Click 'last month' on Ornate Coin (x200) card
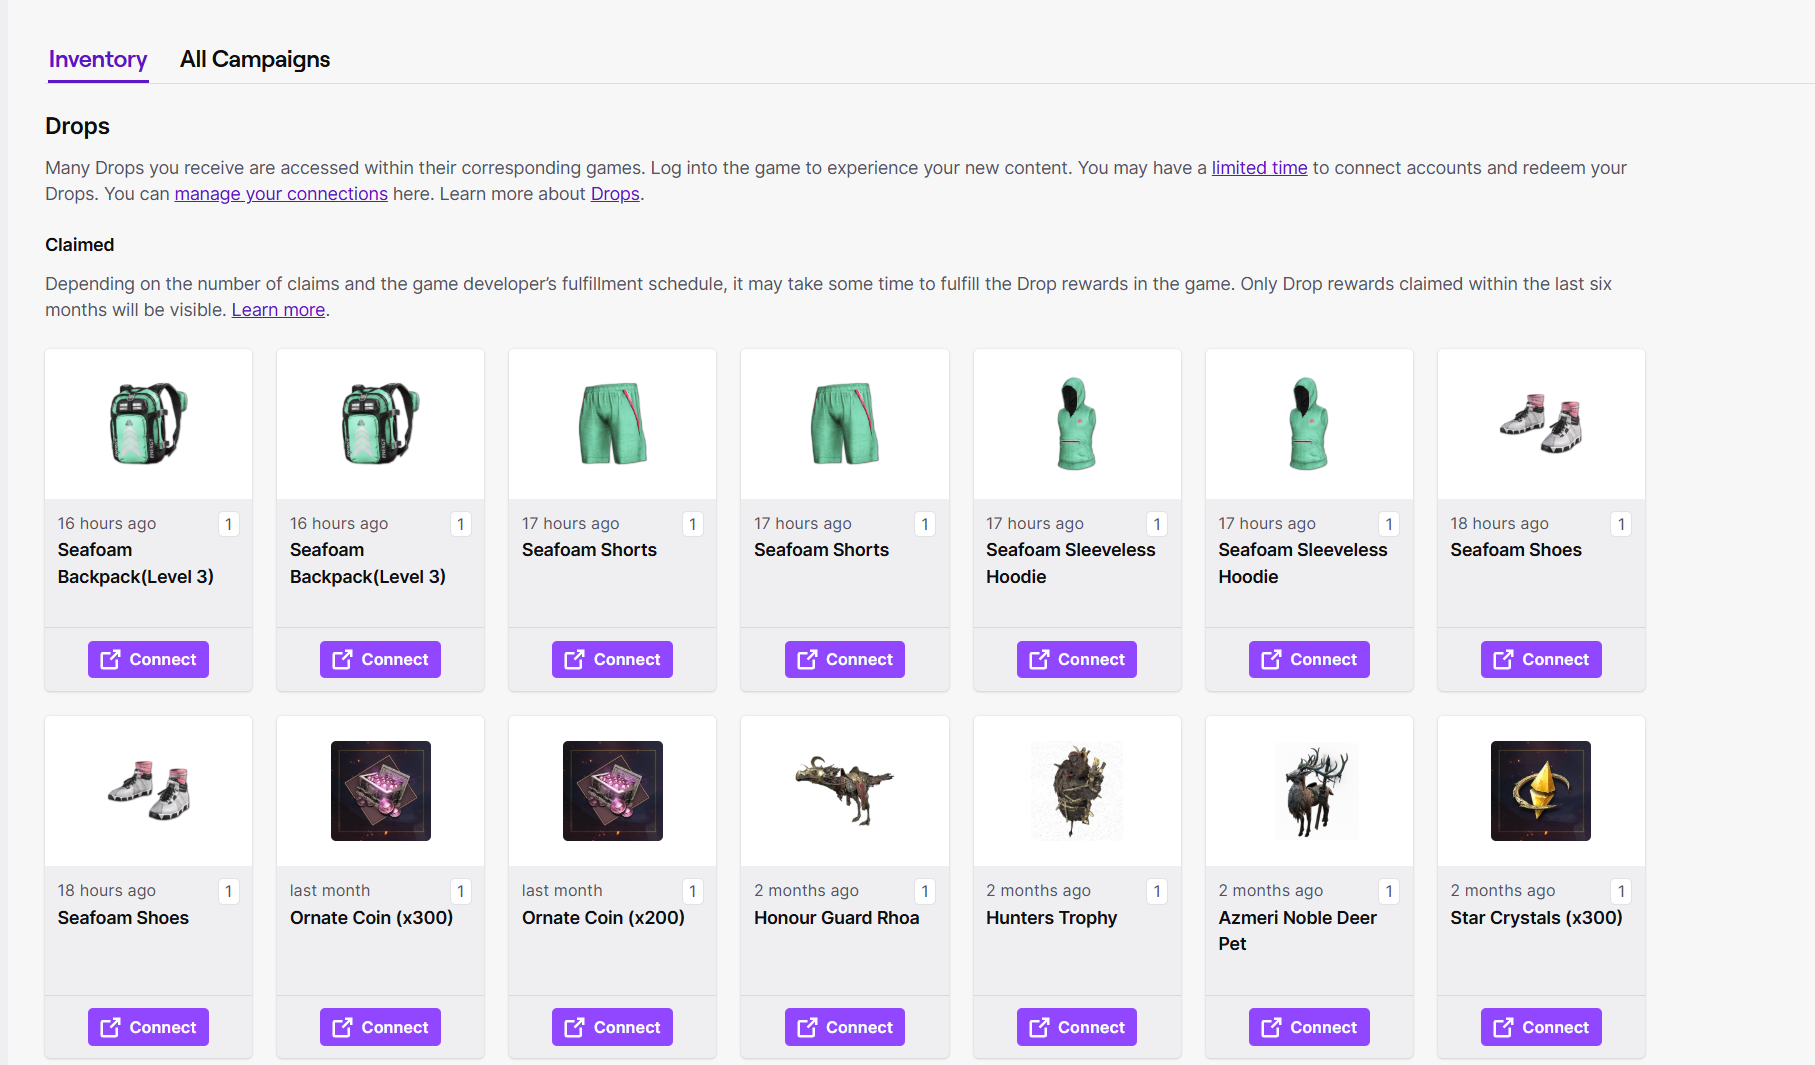Viewport: 1815px width, 1065px height. pos(562,891)
